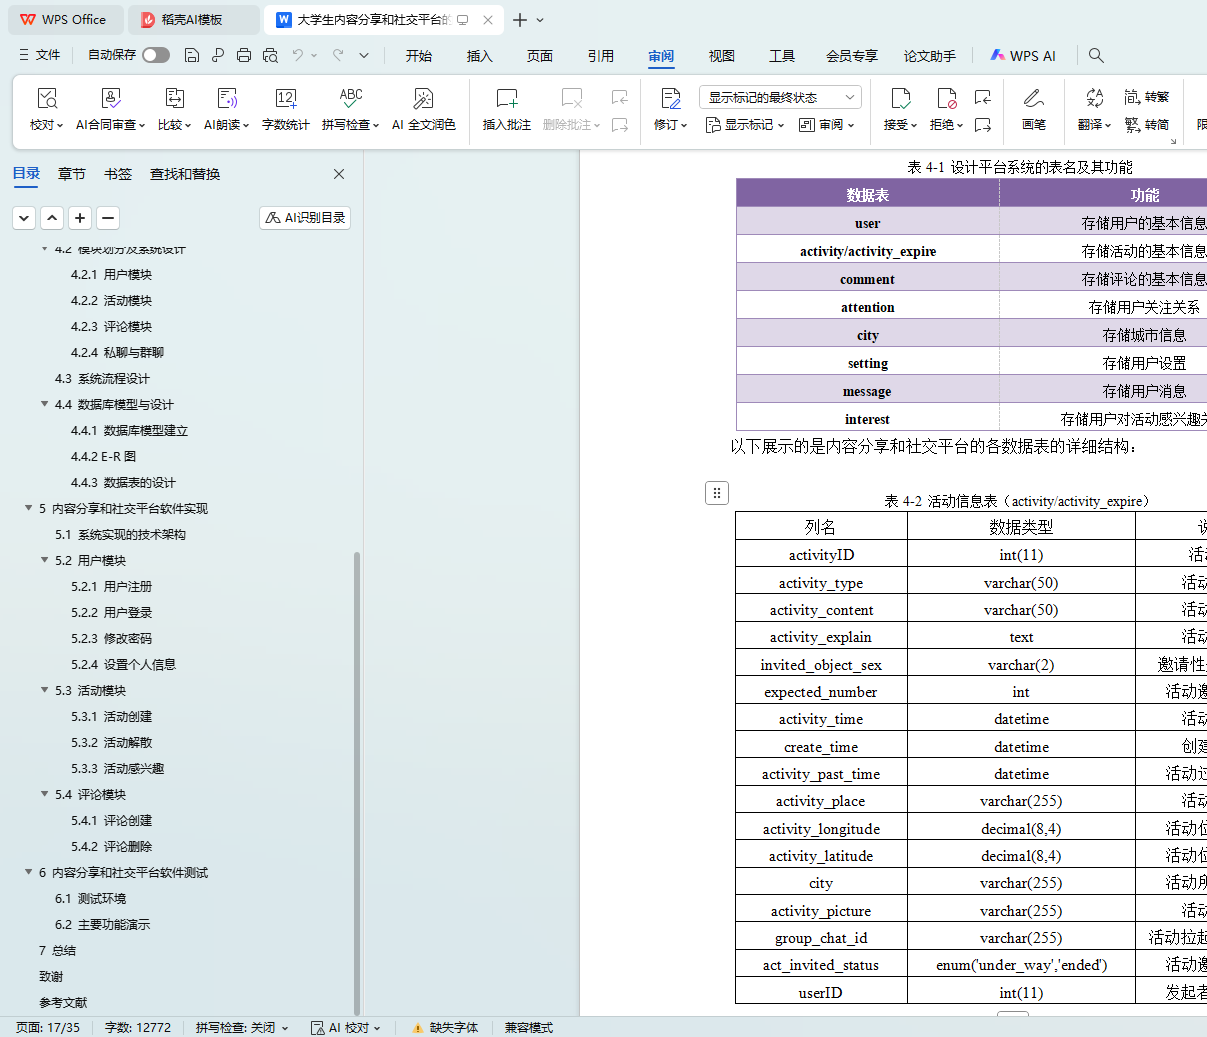This screenshot has width=1207, height=1037.
Task: Click the print icon in quick access toolbar
Action: click(244, 55)
